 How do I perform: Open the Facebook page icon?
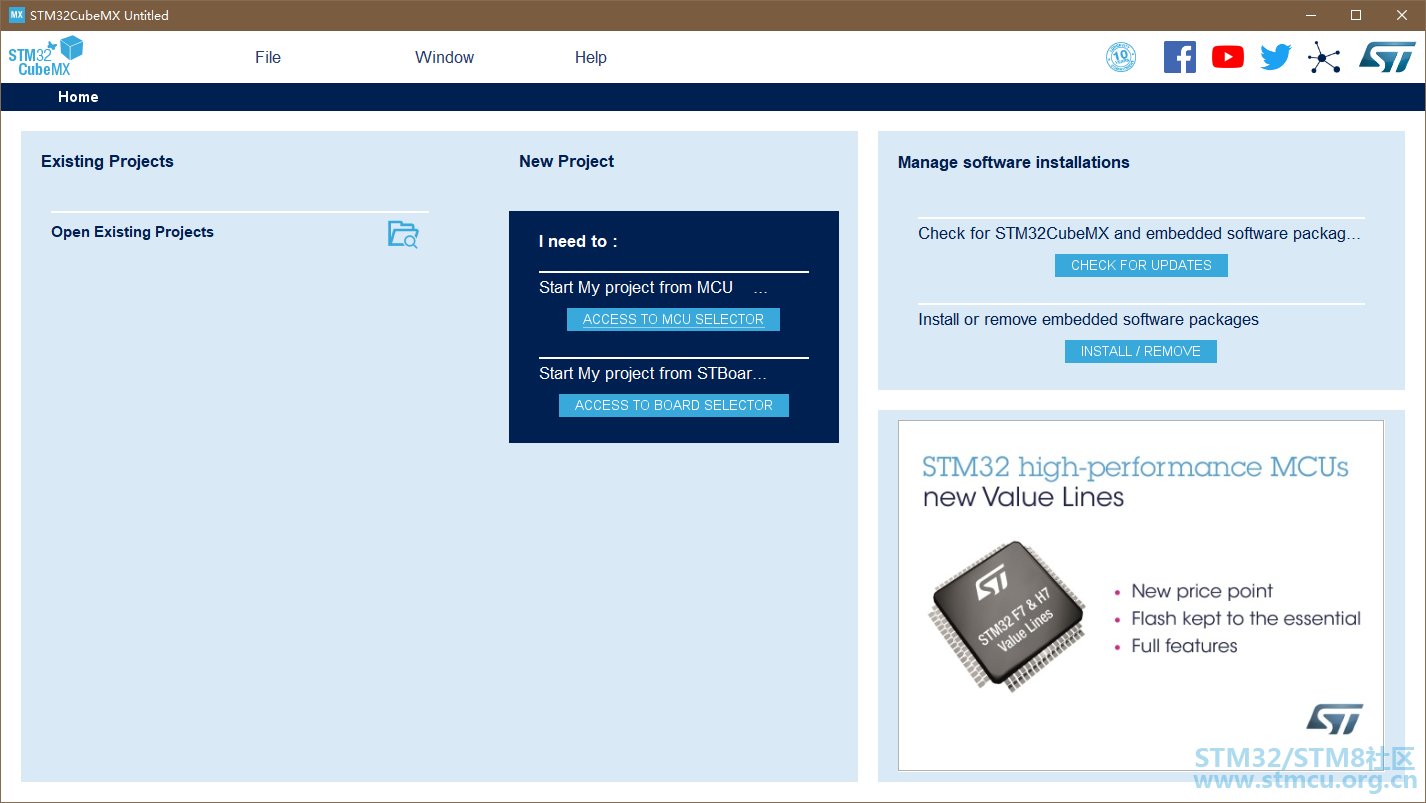(x=1180, y=57)
